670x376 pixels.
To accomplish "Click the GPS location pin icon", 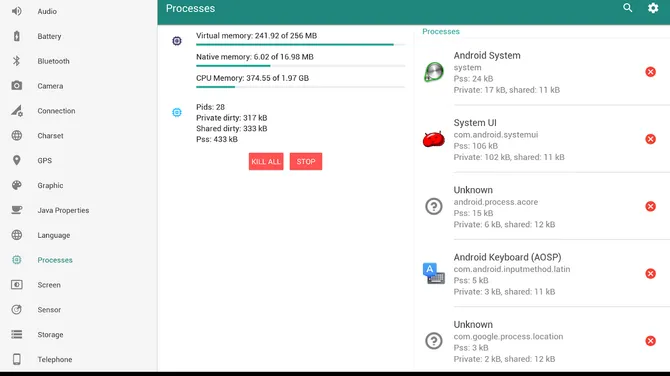I will [x=17, y=160].
